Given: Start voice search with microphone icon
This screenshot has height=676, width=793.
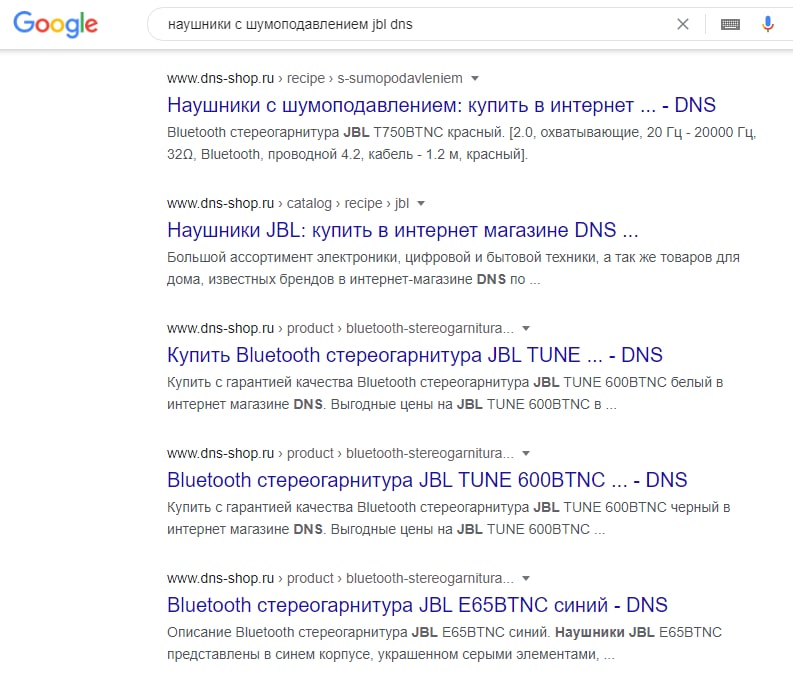Looking at the screenshot, I should point(768,24).
